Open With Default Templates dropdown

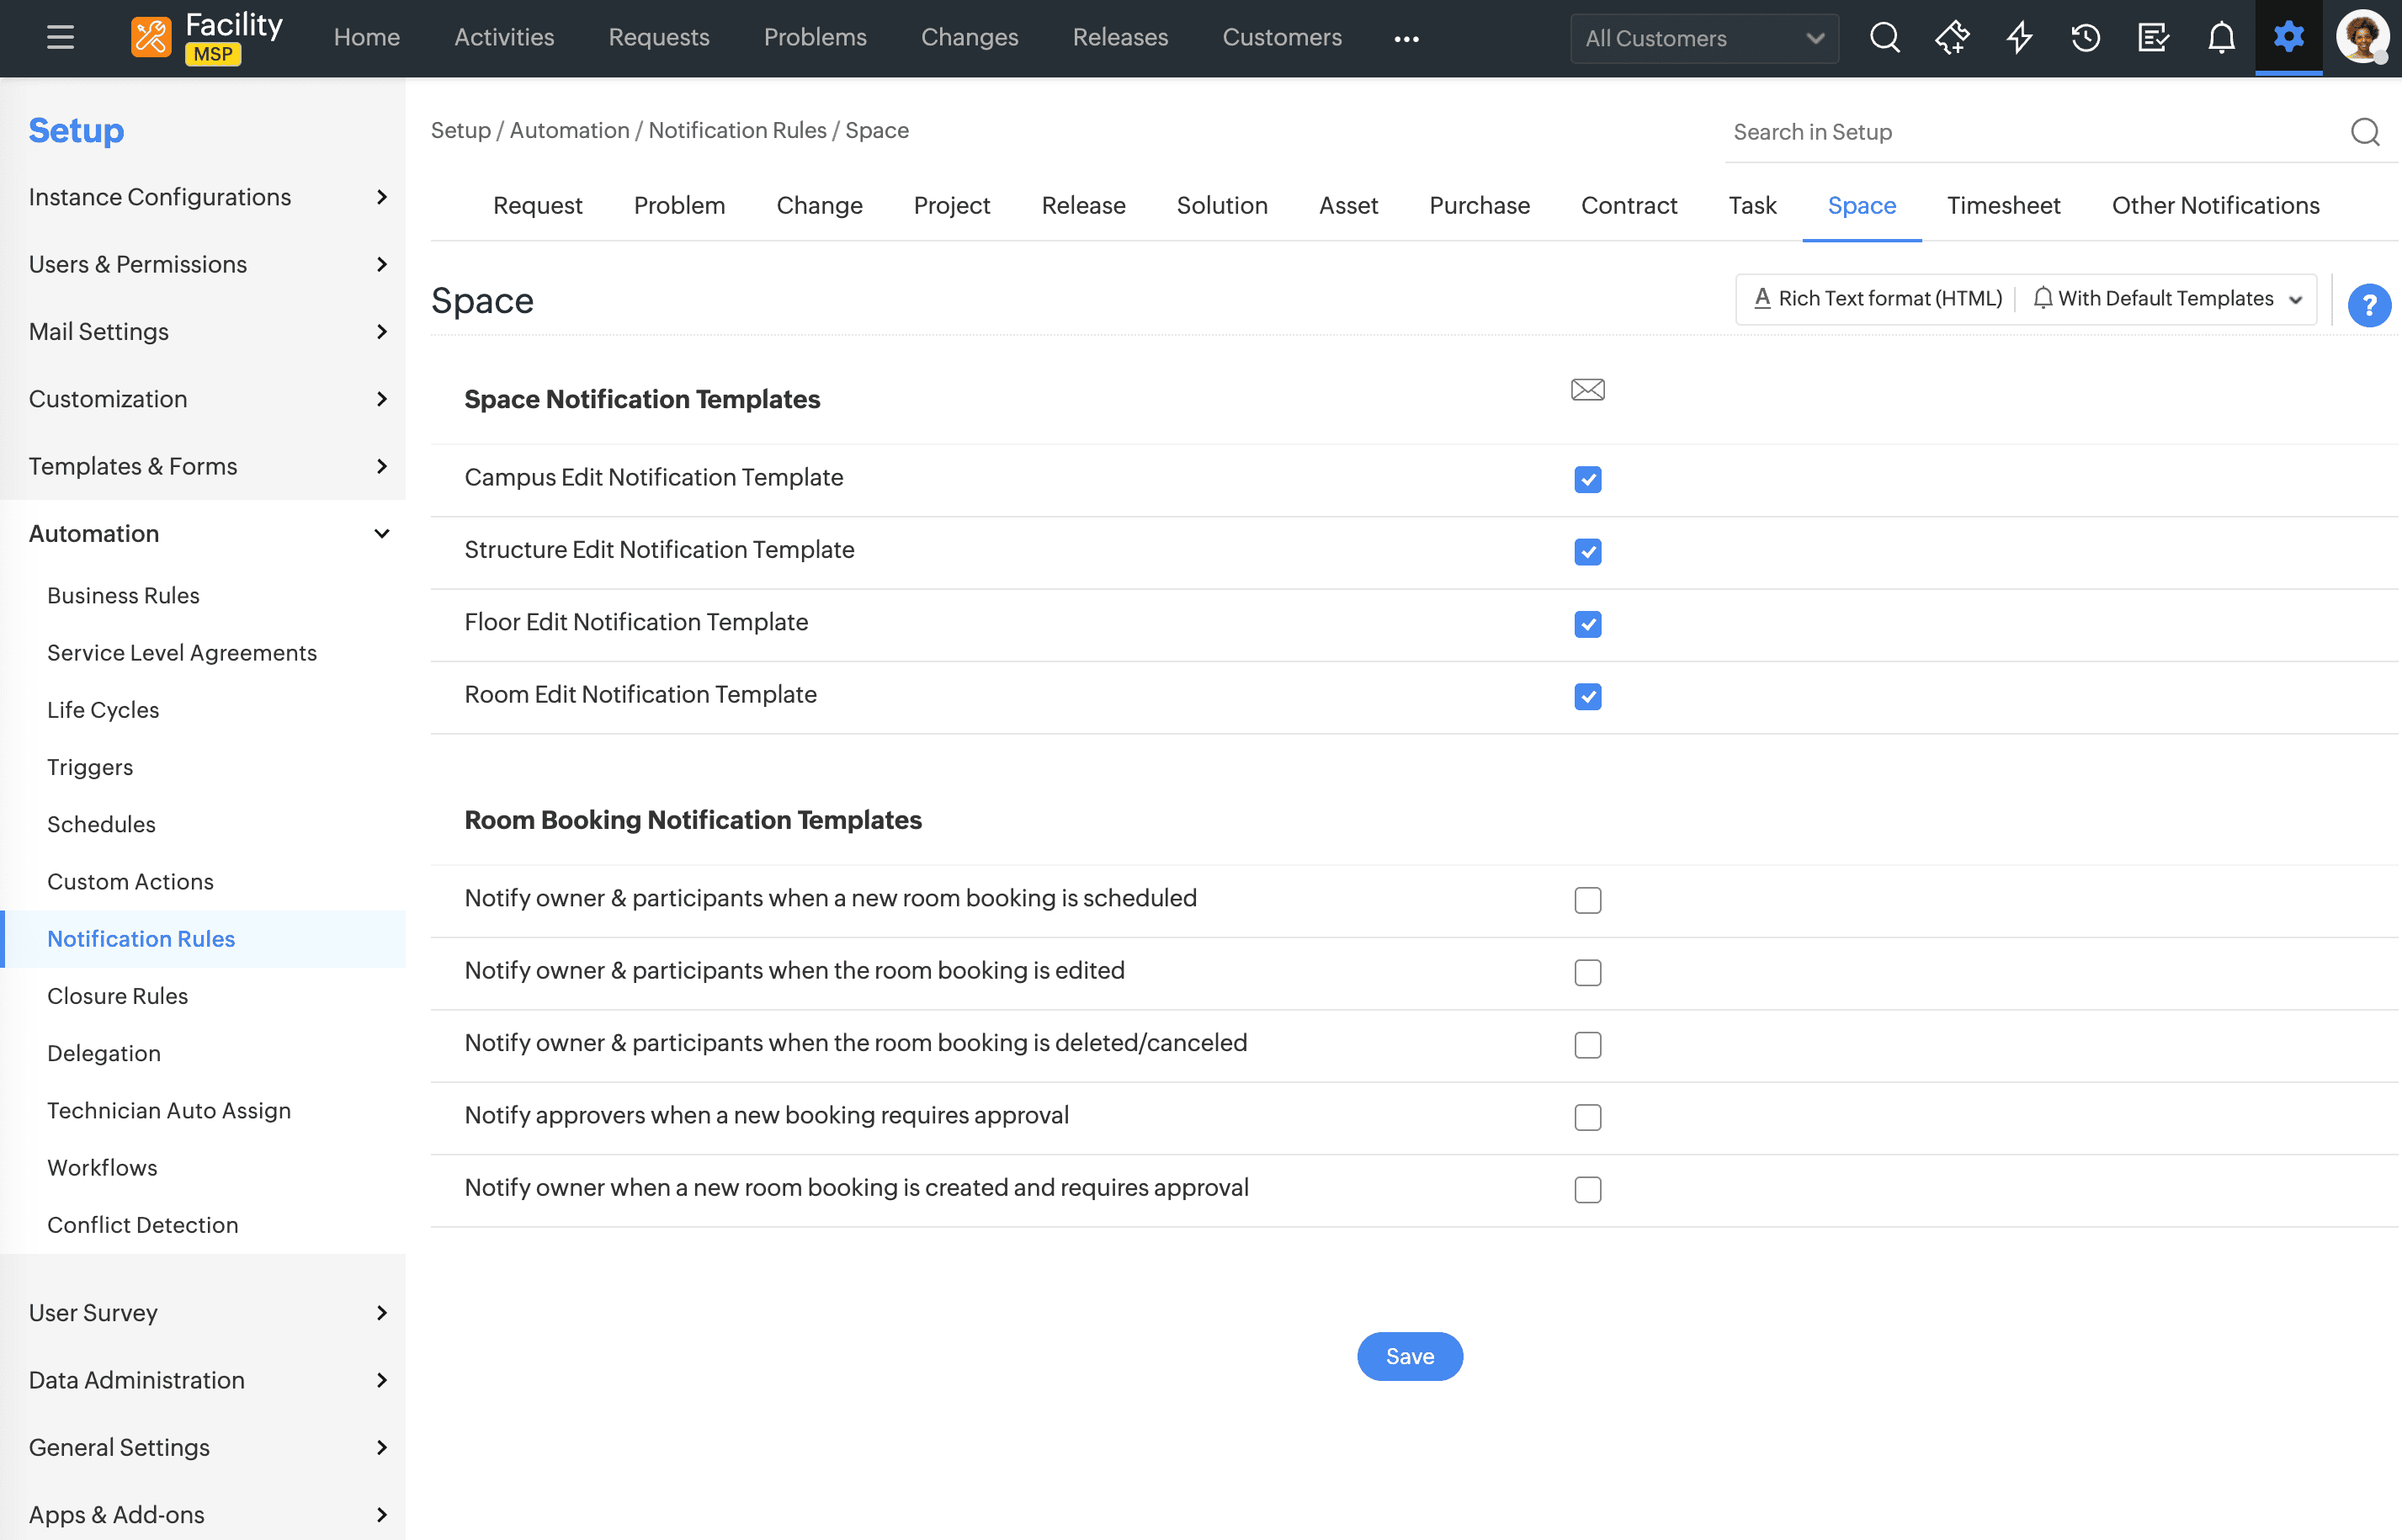click(2168, 299)
